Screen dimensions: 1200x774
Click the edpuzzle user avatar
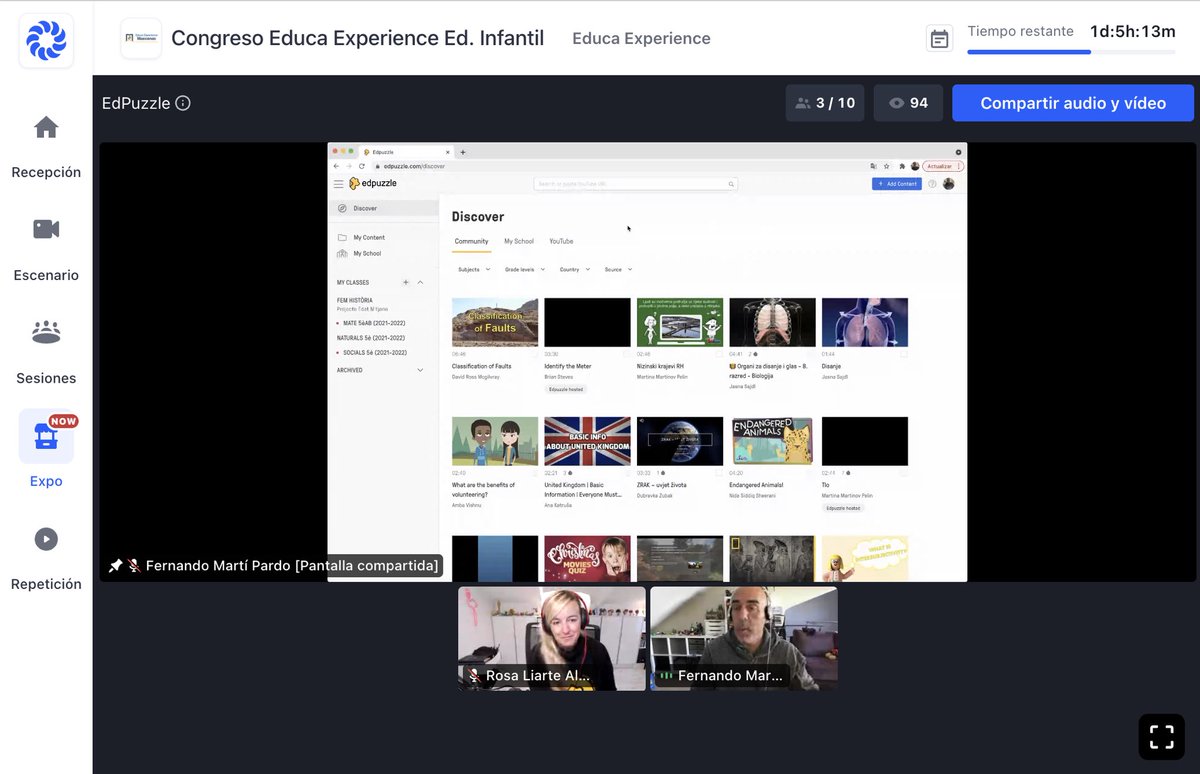click(x=949, y=184)
